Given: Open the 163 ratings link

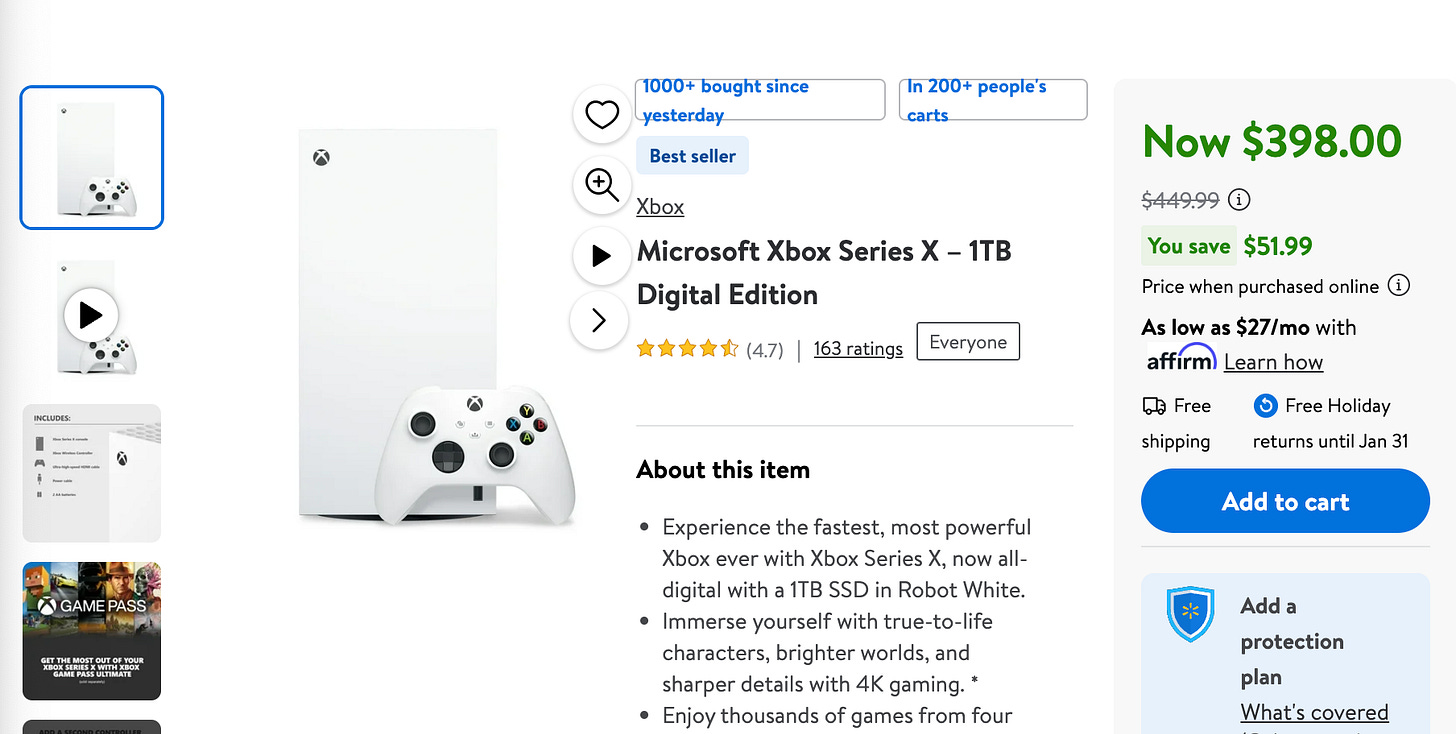Looking at the screenshot, I should pos(858,348).
